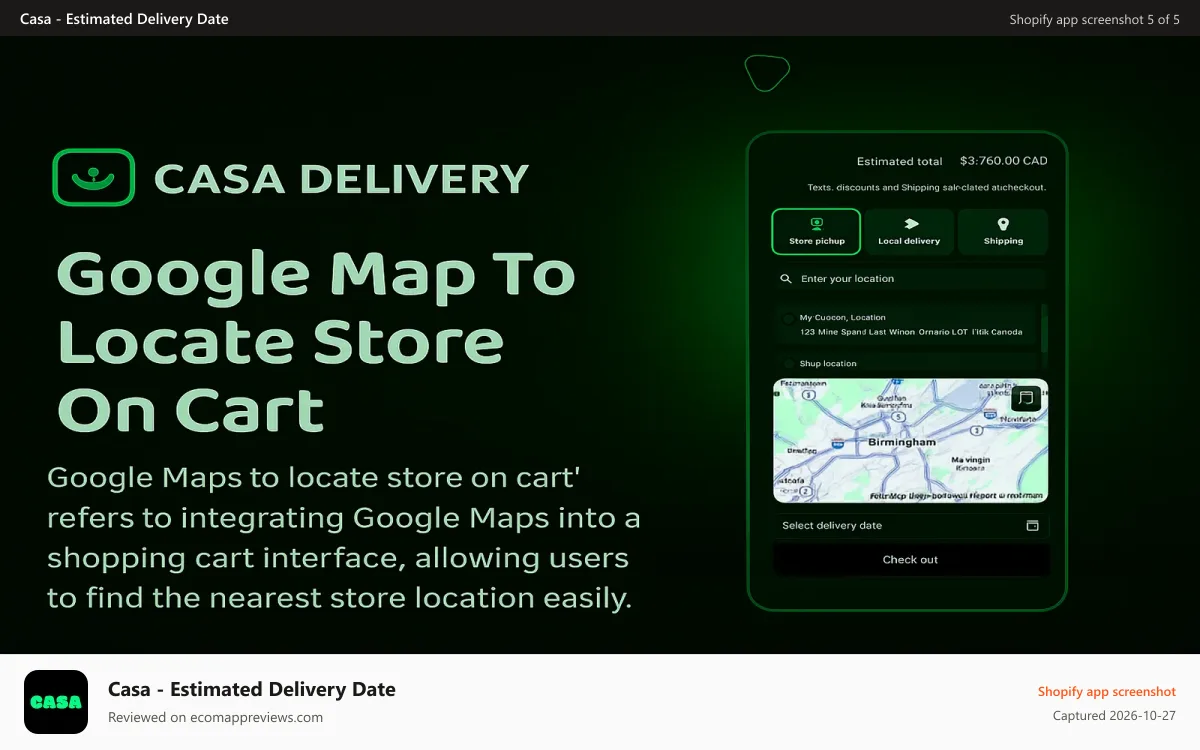The width and height of the screenshot is (1200, 750).
Task: Click the fullscreen icon on the map
Action: click(1024, 398)
